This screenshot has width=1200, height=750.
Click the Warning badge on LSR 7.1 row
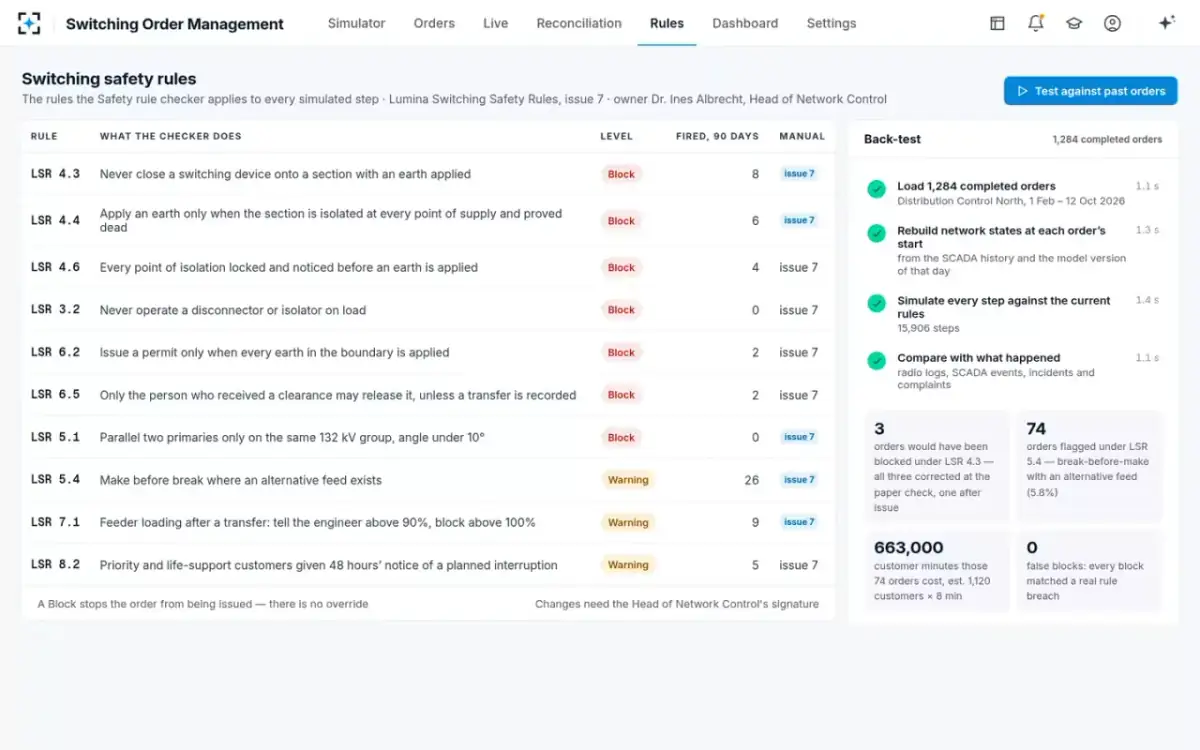628,522
